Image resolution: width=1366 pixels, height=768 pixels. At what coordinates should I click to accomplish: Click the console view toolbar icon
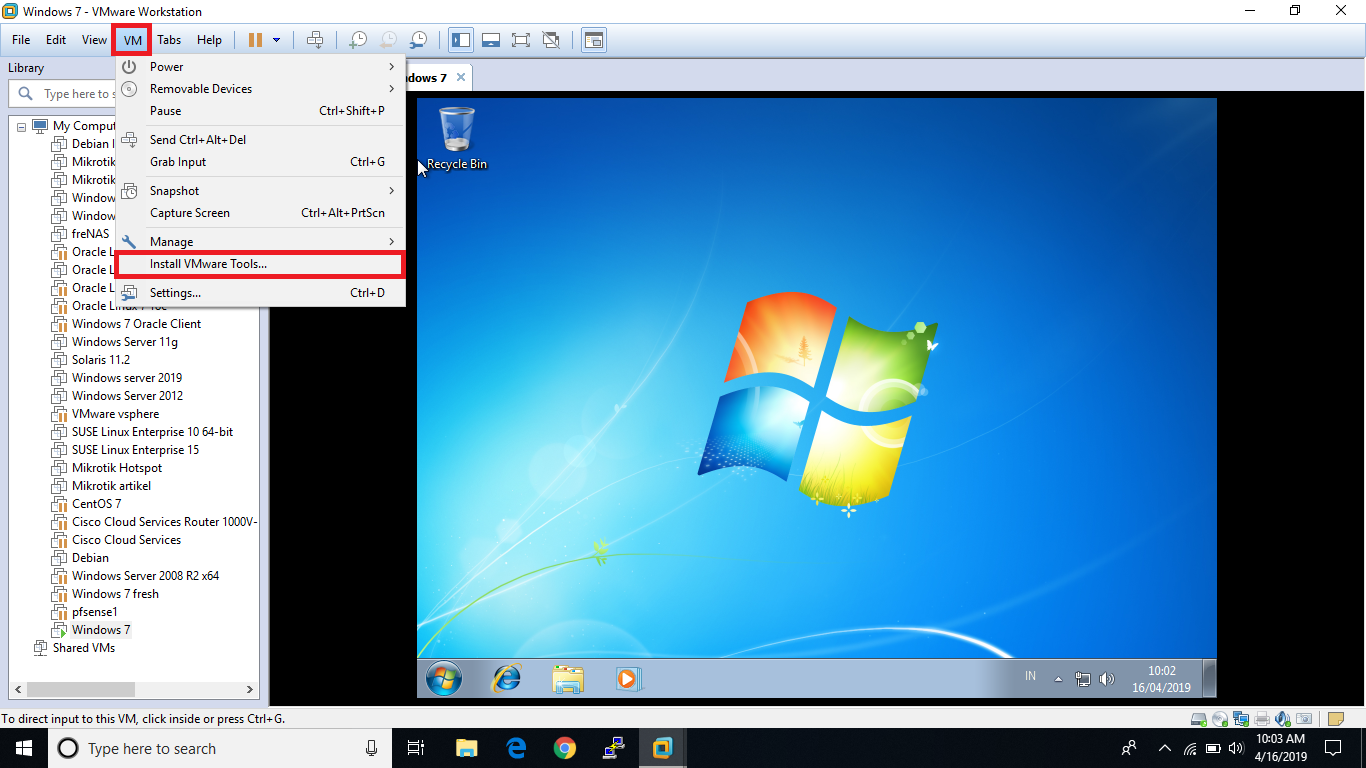pos(594,40)
